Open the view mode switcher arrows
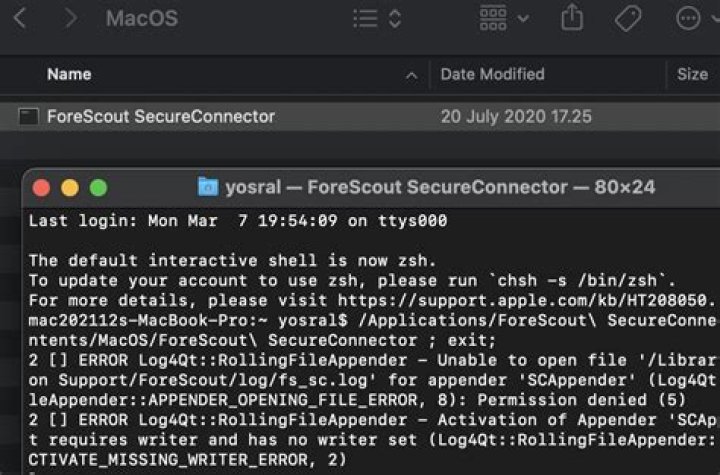This screenshot has height=475, width=720. pyautogui.click(x=395, y=18)
